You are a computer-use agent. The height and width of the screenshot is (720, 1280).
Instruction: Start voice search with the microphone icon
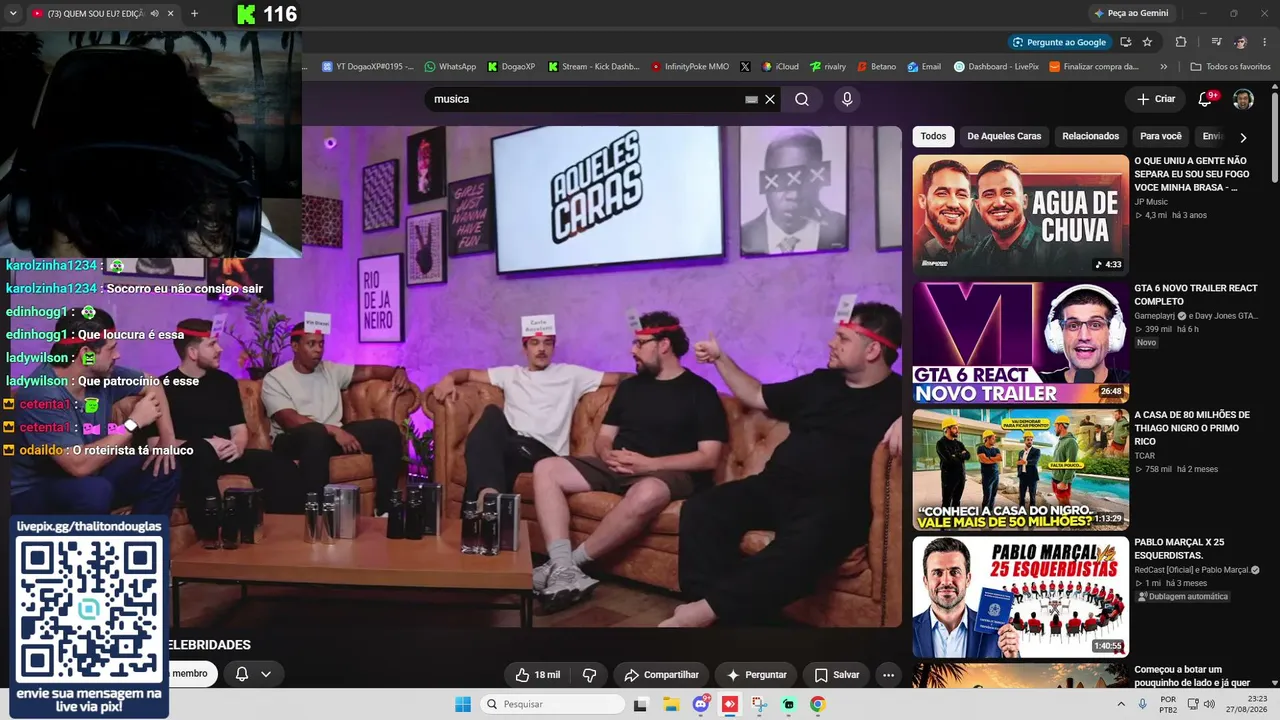click(847, 99)
